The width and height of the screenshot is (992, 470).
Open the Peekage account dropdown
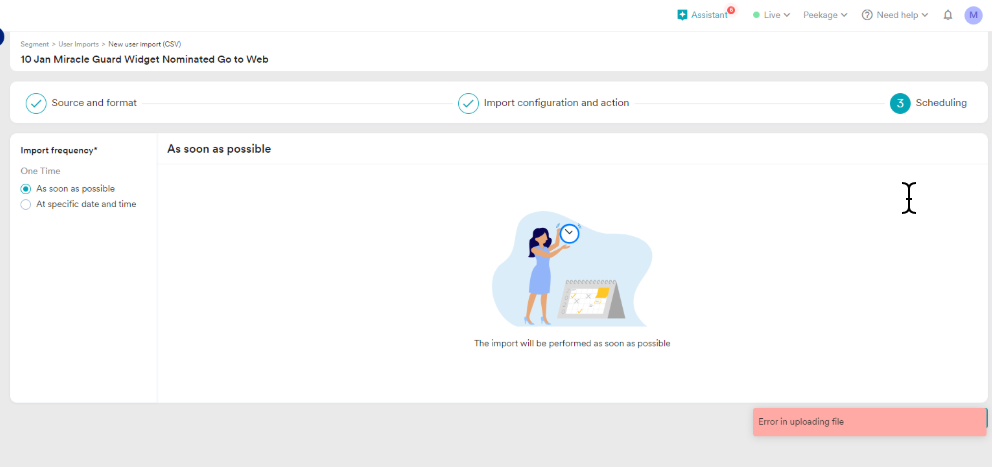click(825, 15)
